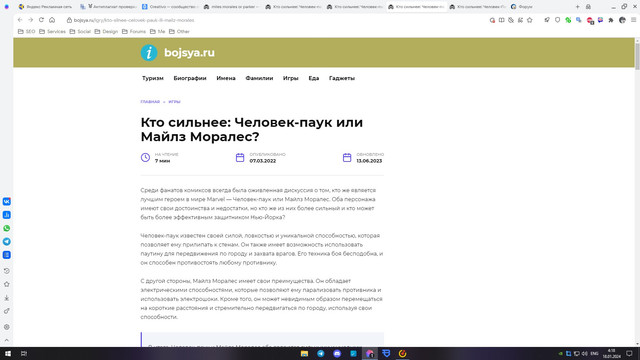The width and height of the screenshot is (640, 360).
Task: Open the Игры navigation item
Action: [x=291, y=78]
